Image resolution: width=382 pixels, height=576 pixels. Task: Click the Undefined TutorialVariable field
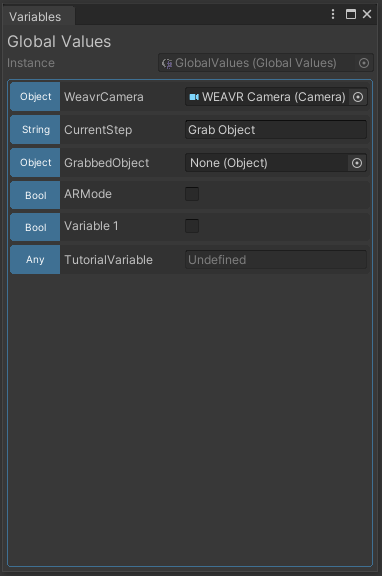[x=276, y=260]
